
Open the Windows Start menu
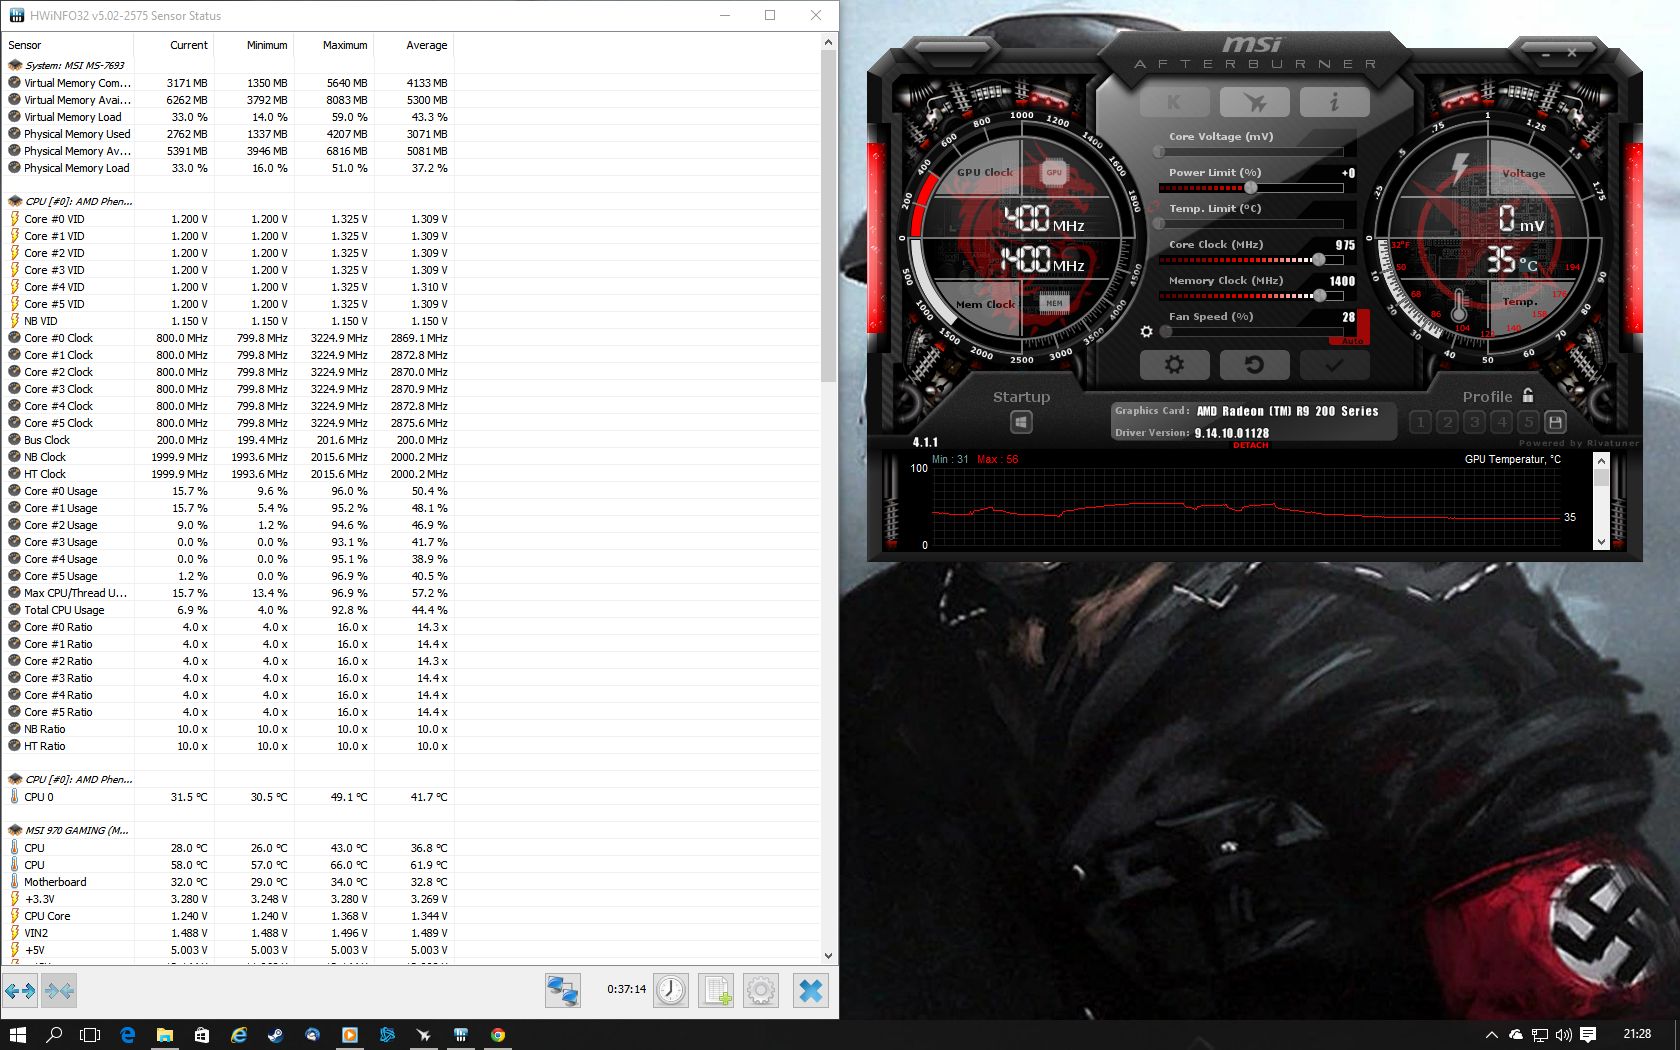point(17,1035)
